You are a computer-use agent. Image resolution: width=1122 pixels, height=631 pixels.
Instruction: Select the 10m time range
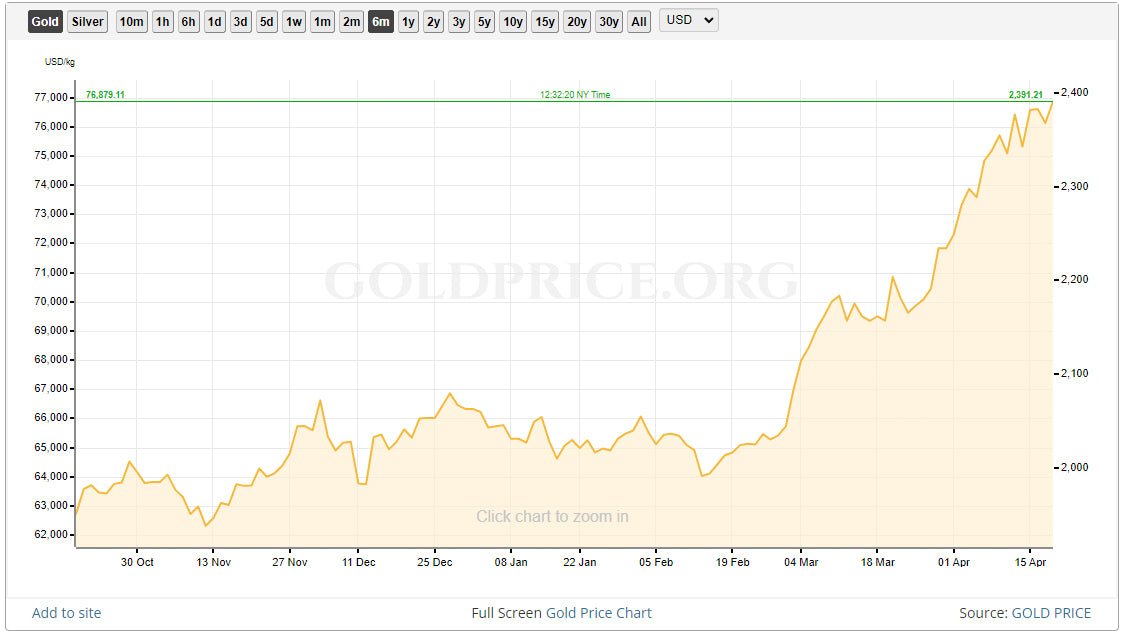click(131, 21)
